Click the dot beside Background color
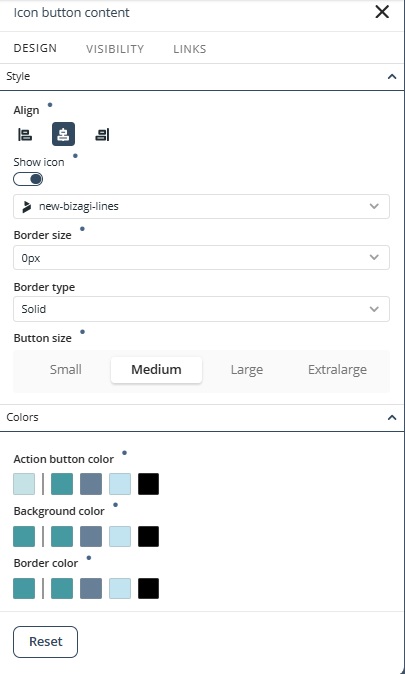 [115, 505]
